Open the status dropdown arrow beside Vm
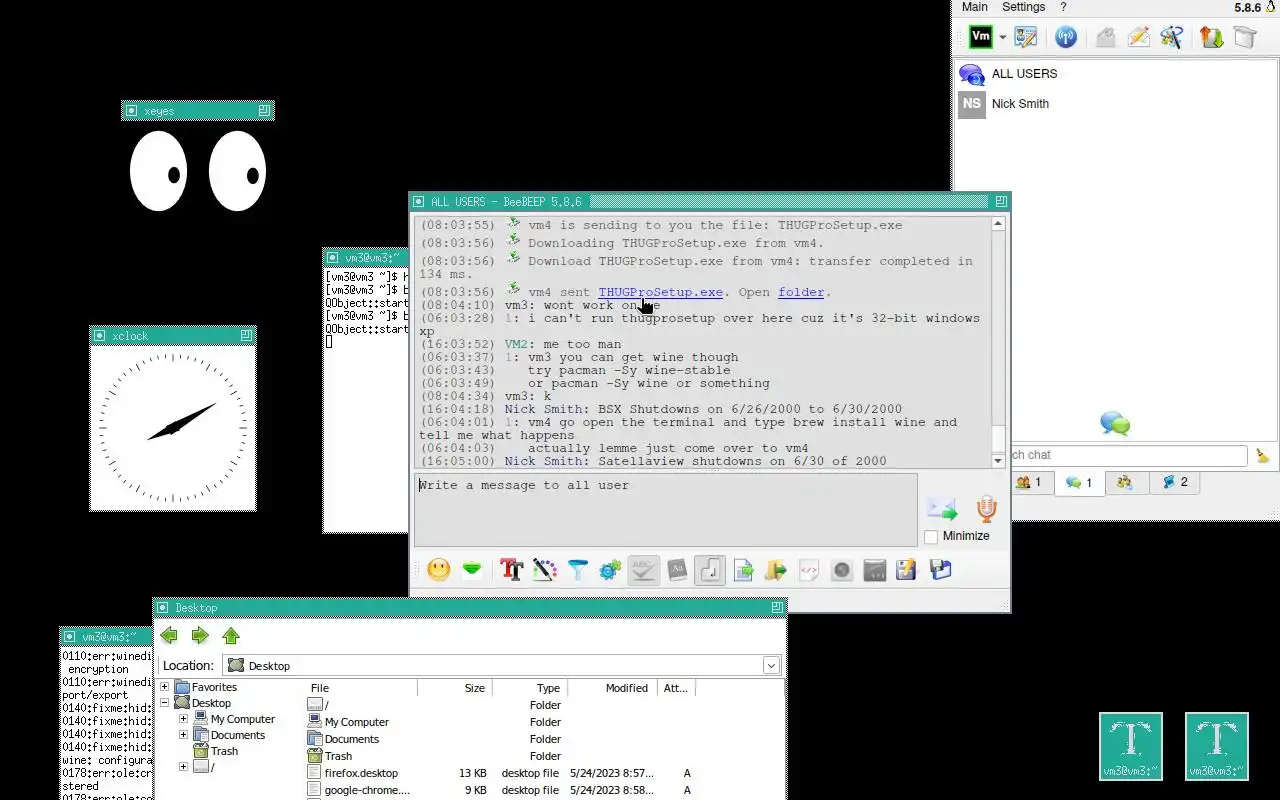This screenshot has width=1280, height=800. [x=1003, y=38]
